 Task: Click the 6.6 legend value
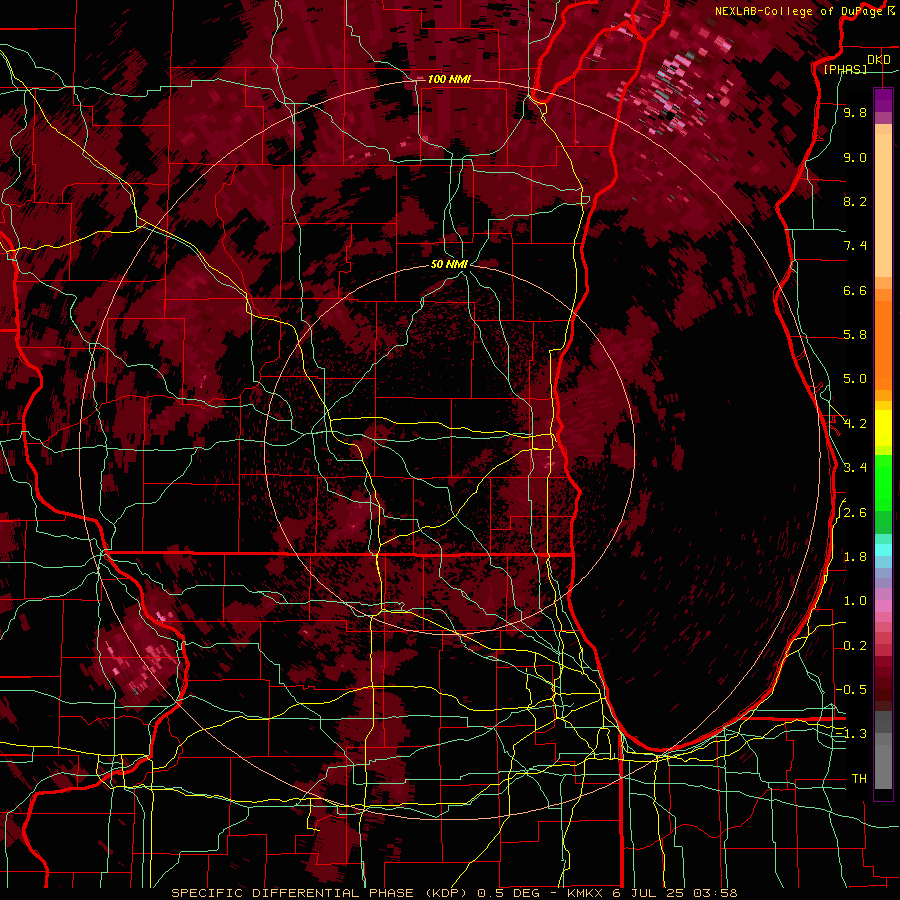855,291
